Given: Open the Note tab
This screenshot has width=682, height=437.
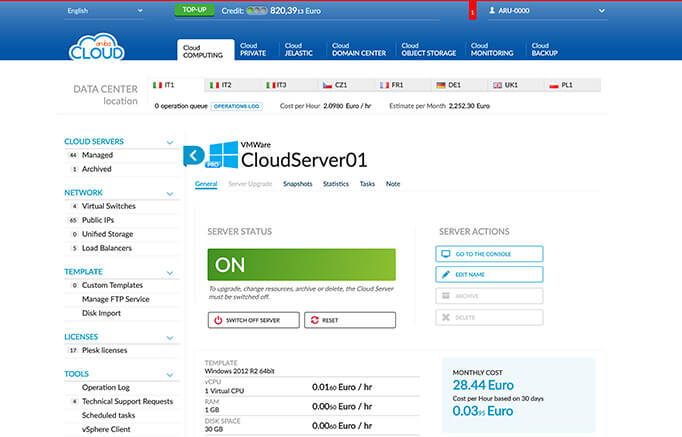Looking at the screenshot, I should tap(393, 184).
